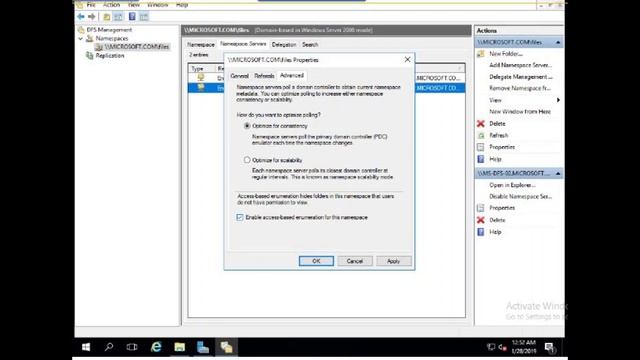
Task: Switch to the Delegation tab
Action: (x=284, y=44)
